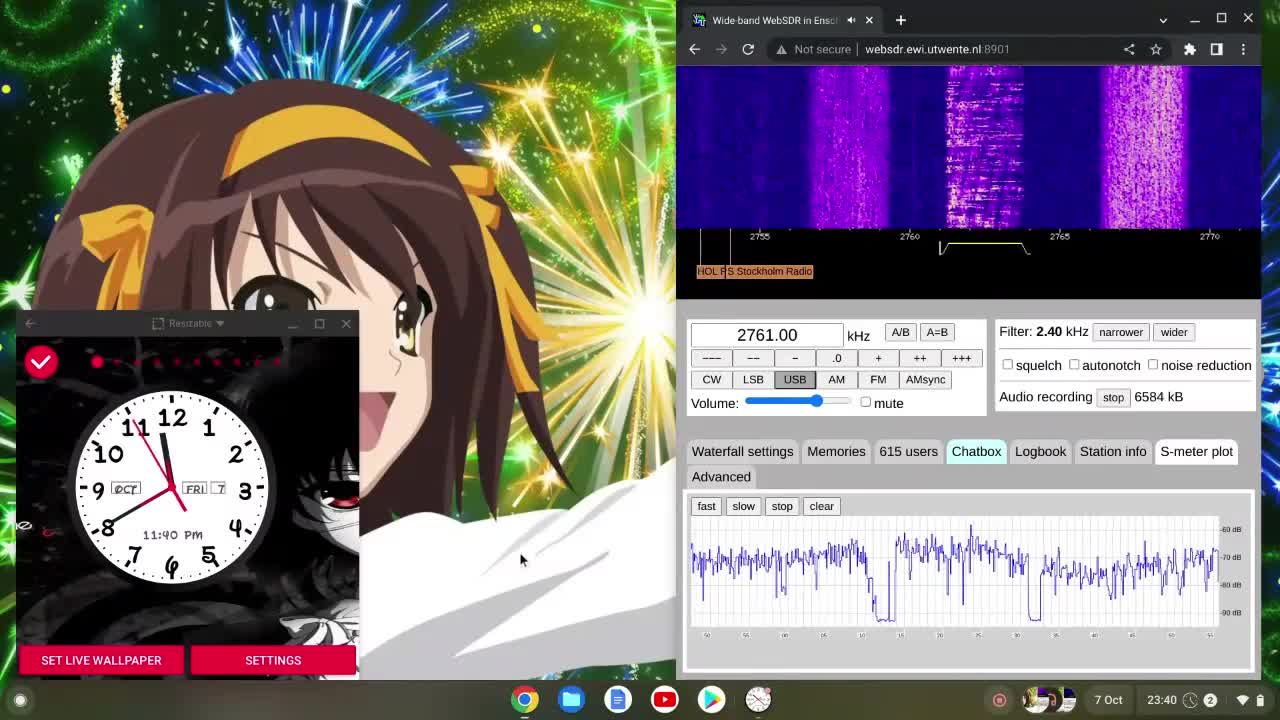The height and width of the screenshot is (720, 1280).
Task: Tune down with the double minus button
Action: (753, 358)
